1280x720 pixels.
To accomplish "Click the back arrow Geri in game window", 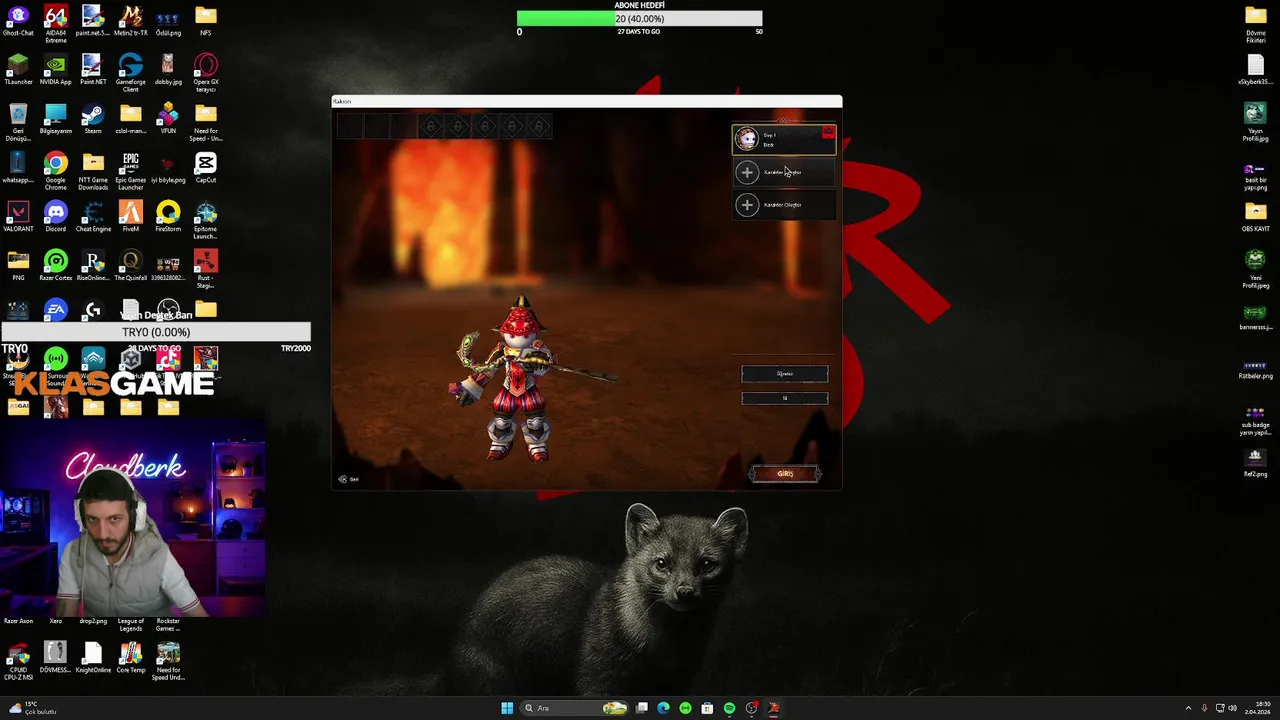I will point(348,479).
